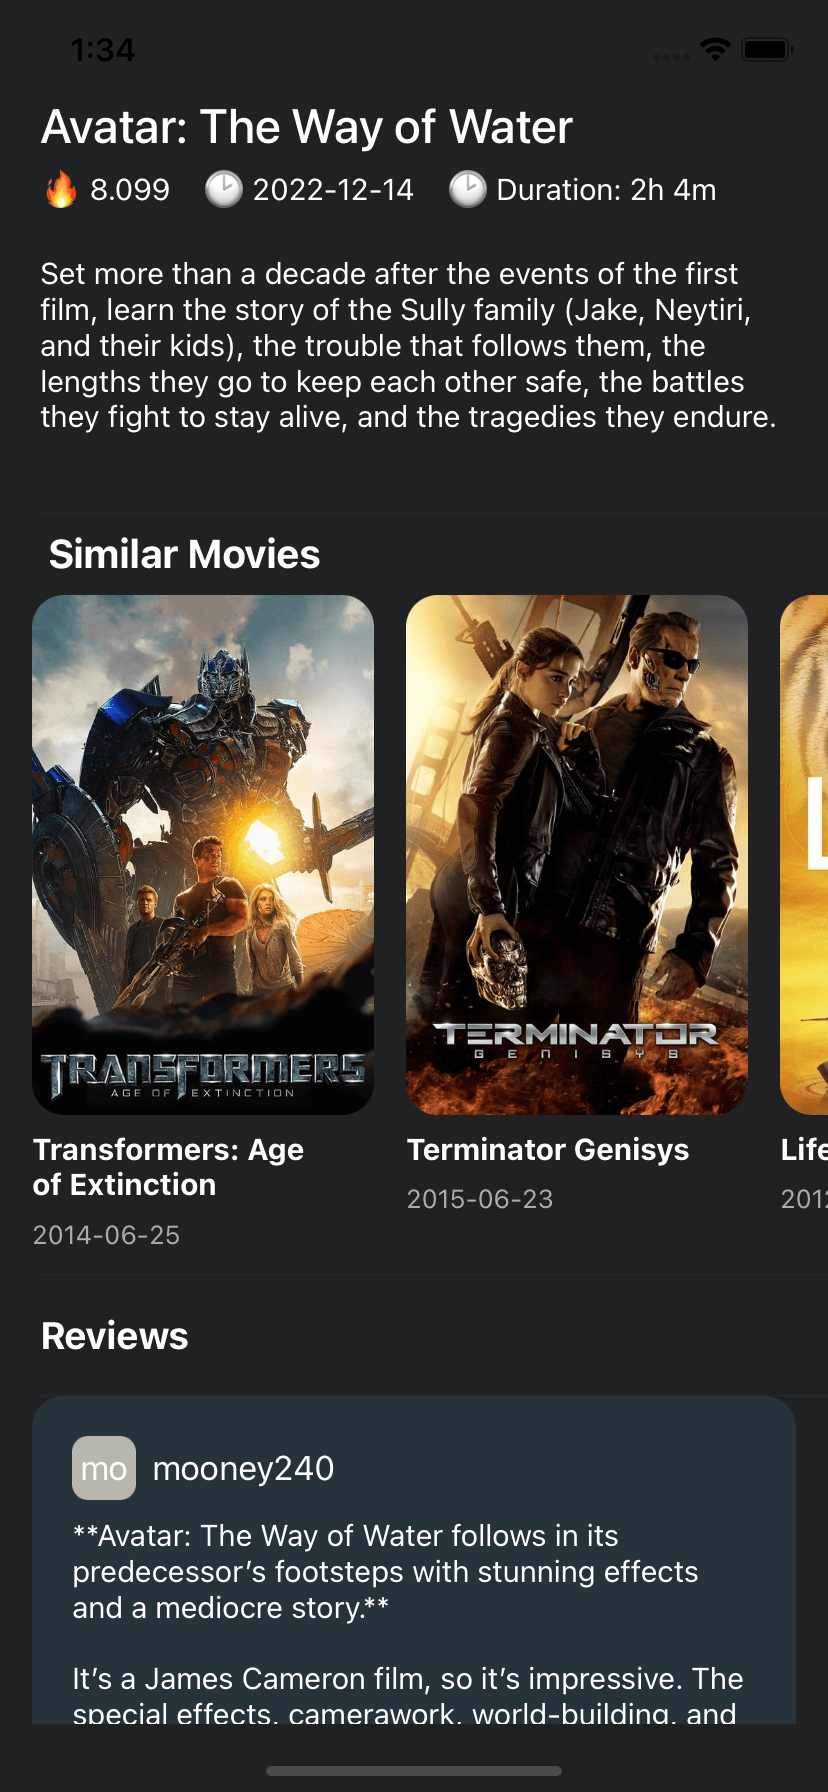This screenshot has width=828, height=1792.
Task: Open the review by mooney240
Action: (x=414, y=1570)
